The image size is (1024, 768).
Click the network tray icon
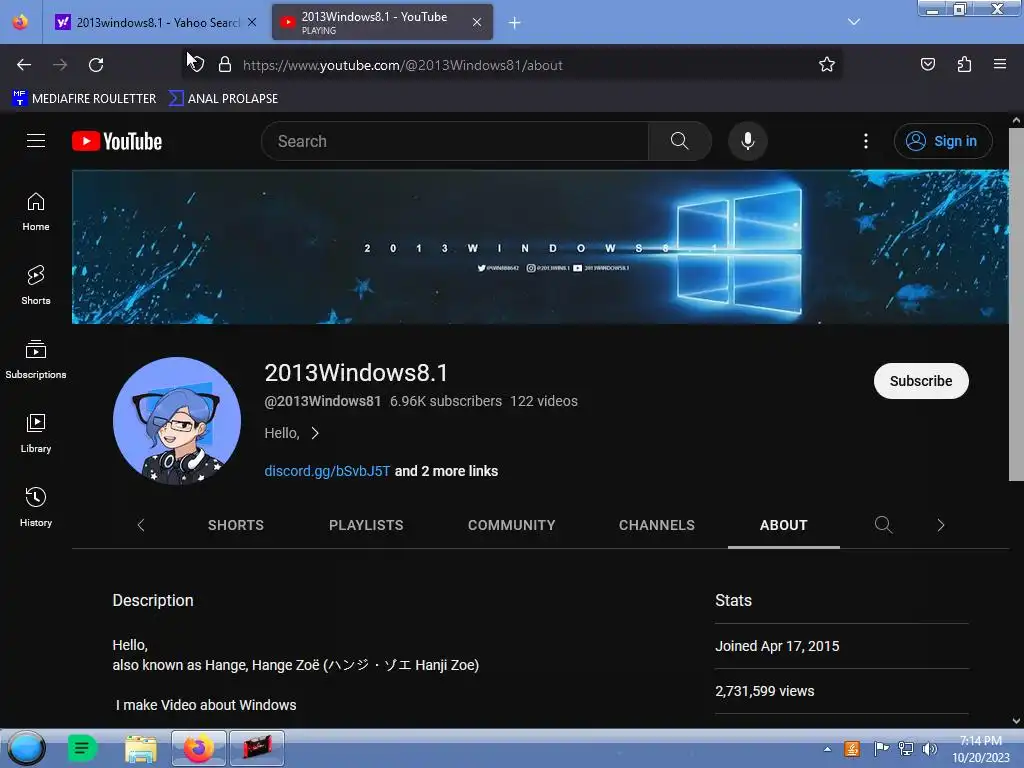[x=906, y=749]
